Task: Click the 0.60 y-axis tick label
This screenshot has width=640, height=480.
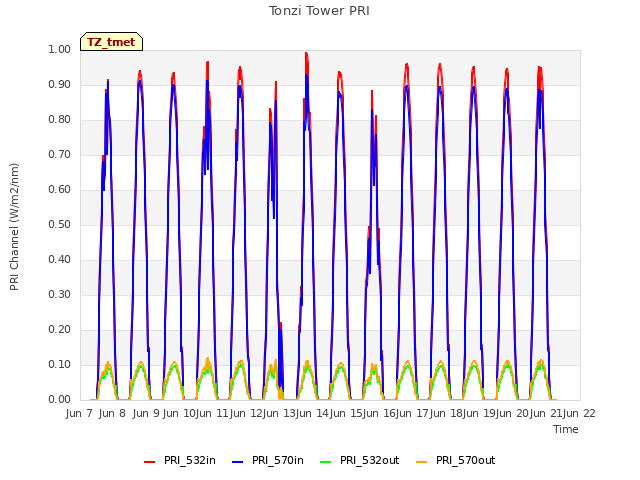Action: 60,189
